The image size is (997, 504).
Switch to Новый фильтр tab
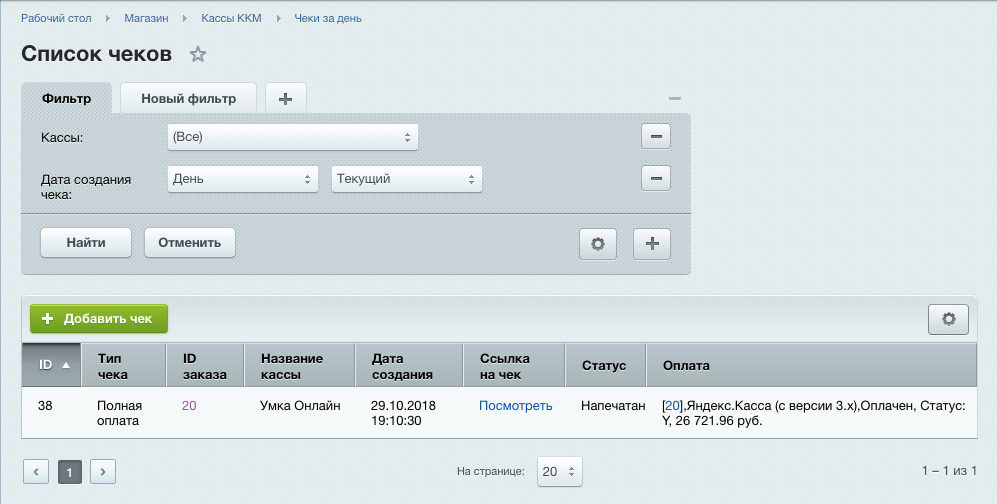pos(188,98)
